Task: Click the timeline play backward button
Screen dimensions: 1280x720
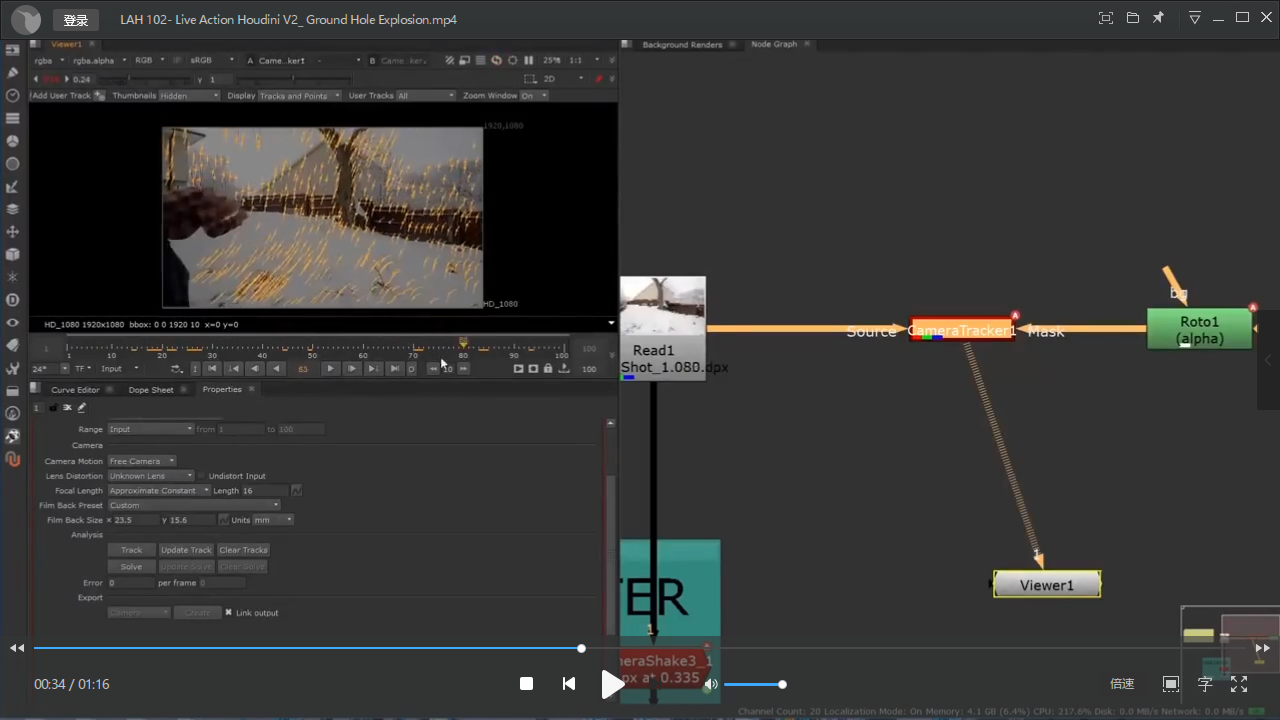Action: [x=275, y=369]
